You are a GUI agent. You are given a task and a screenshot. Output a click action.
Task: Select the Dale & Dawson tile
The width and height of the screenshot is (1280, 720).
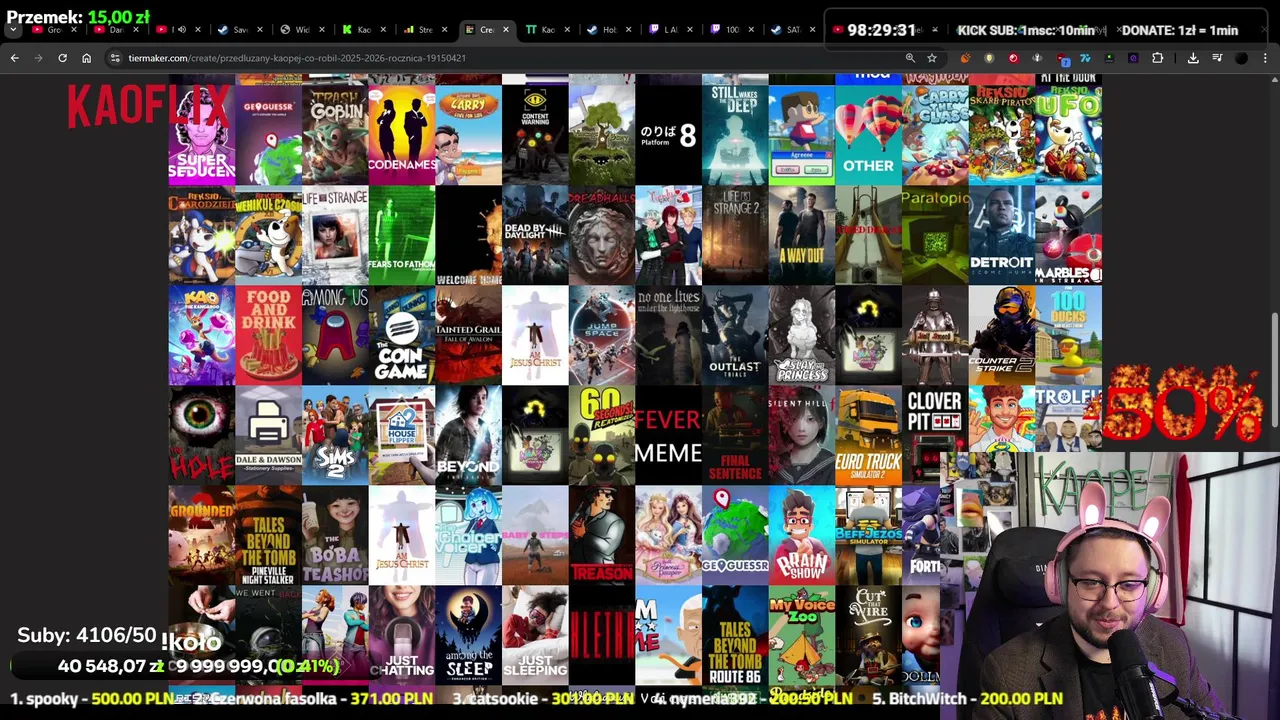click(268, 435)
